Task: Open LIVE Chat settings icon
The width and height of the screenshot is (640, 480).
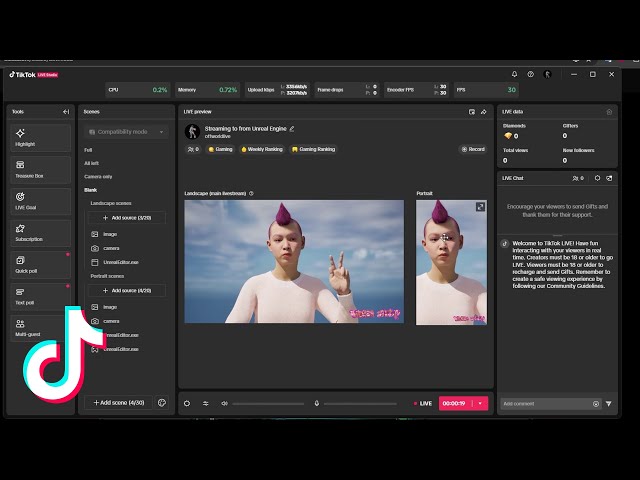Action: click(x=597, y=178)
